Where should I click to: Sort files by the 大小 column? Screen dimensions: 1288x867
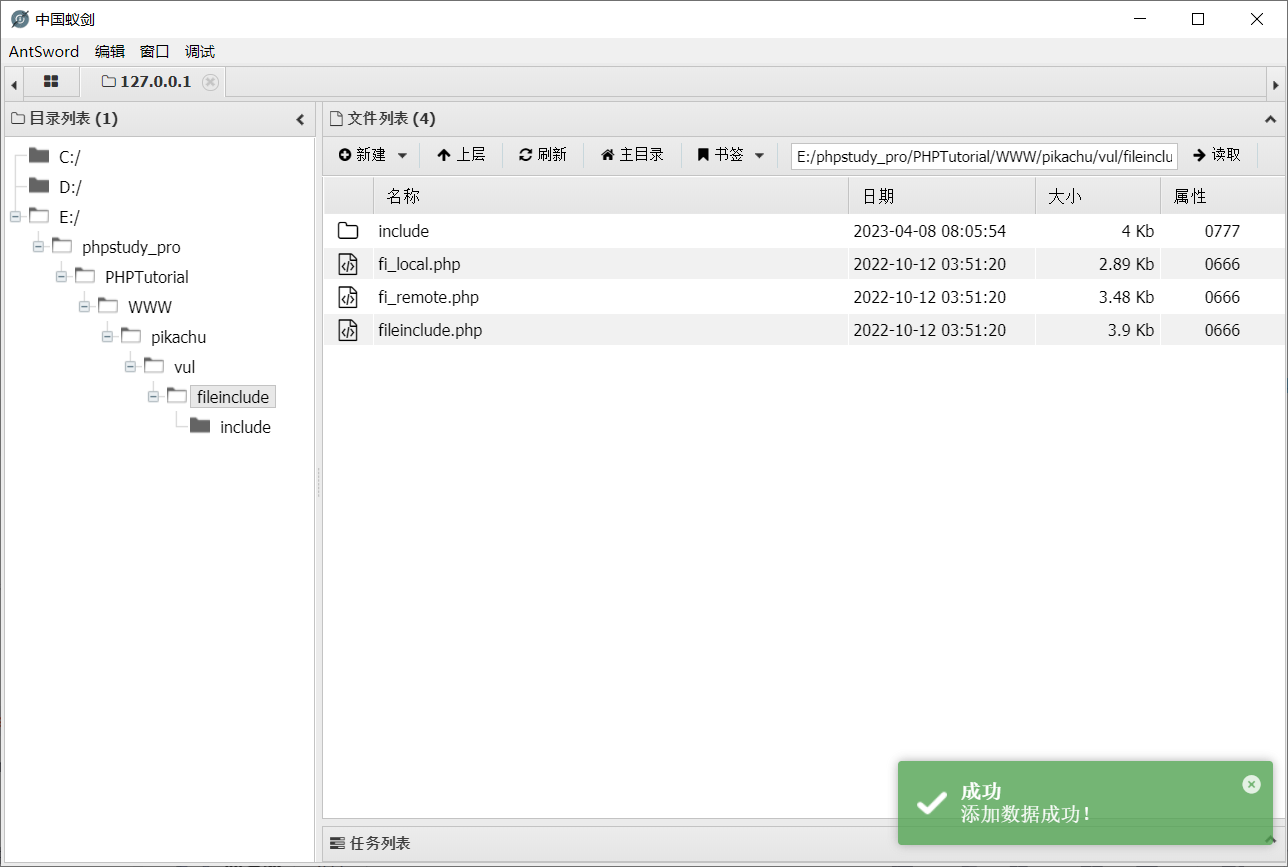point(1098,197)
